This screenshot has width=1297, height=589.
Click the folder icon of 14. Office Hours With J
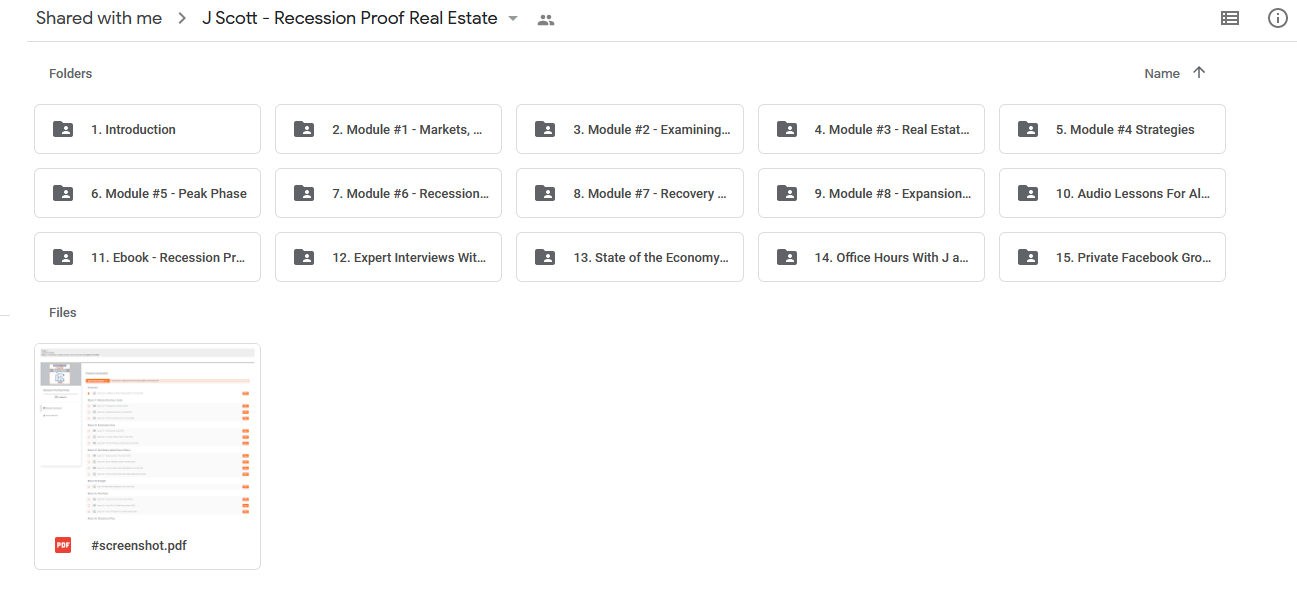pos(787,257)
